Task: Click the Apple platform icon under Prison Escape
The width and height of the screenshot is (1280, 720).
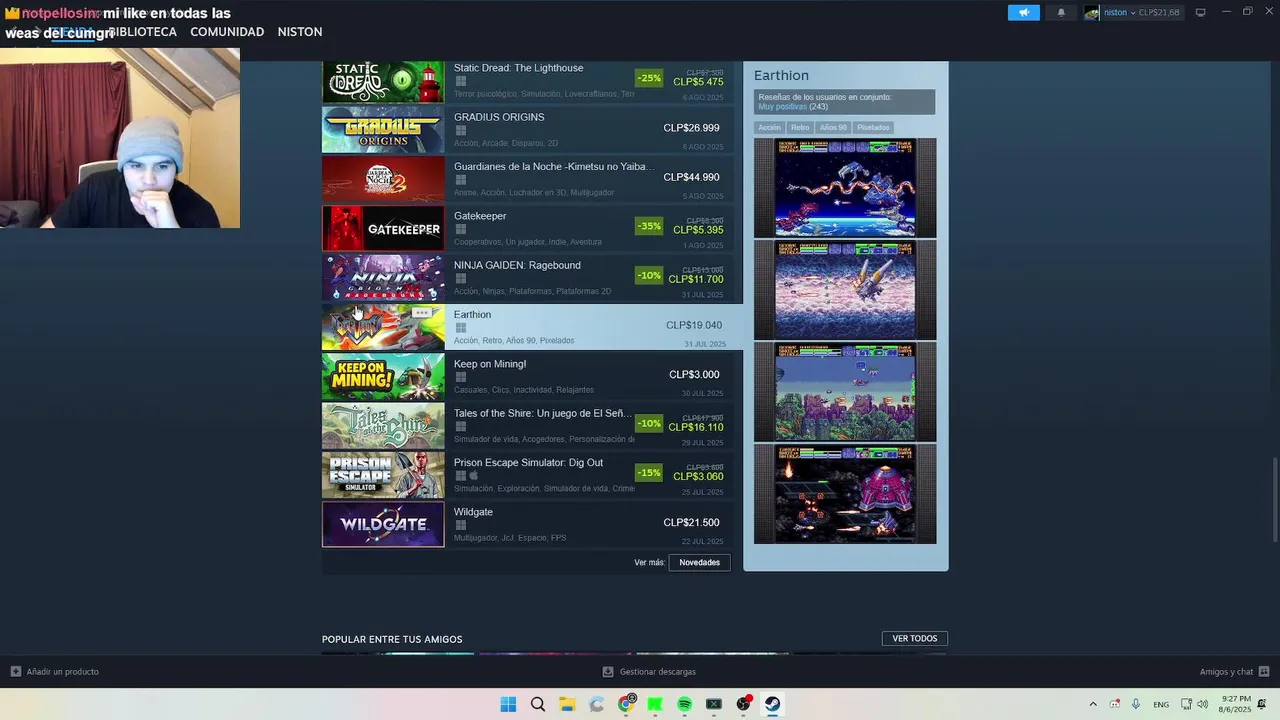Action: pos(474,476)
